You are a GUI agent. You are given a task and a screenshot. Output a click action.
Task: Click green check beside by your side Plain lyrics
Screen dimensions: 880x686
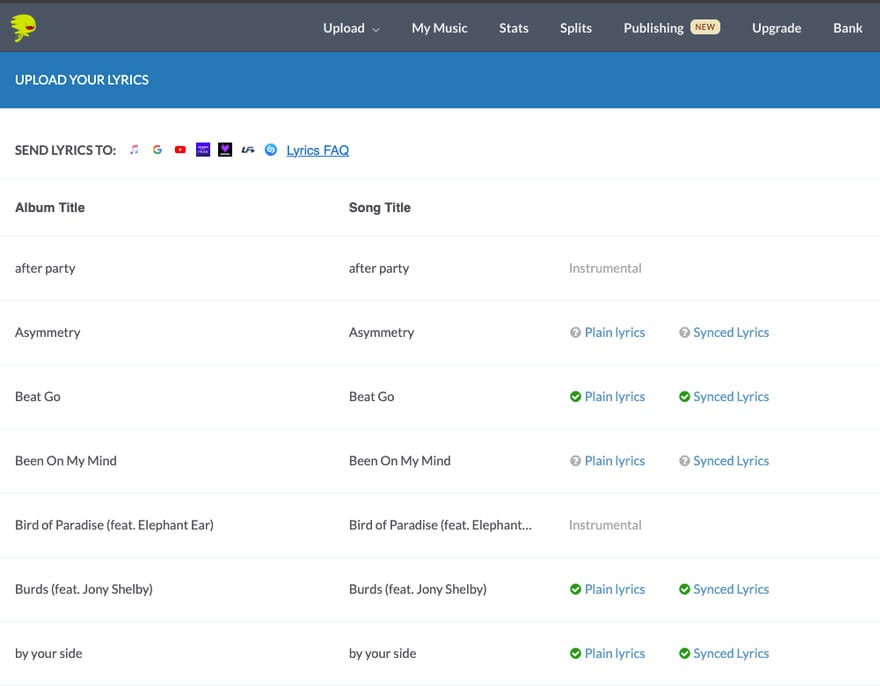pyautogui.click(x=575, y=653)
